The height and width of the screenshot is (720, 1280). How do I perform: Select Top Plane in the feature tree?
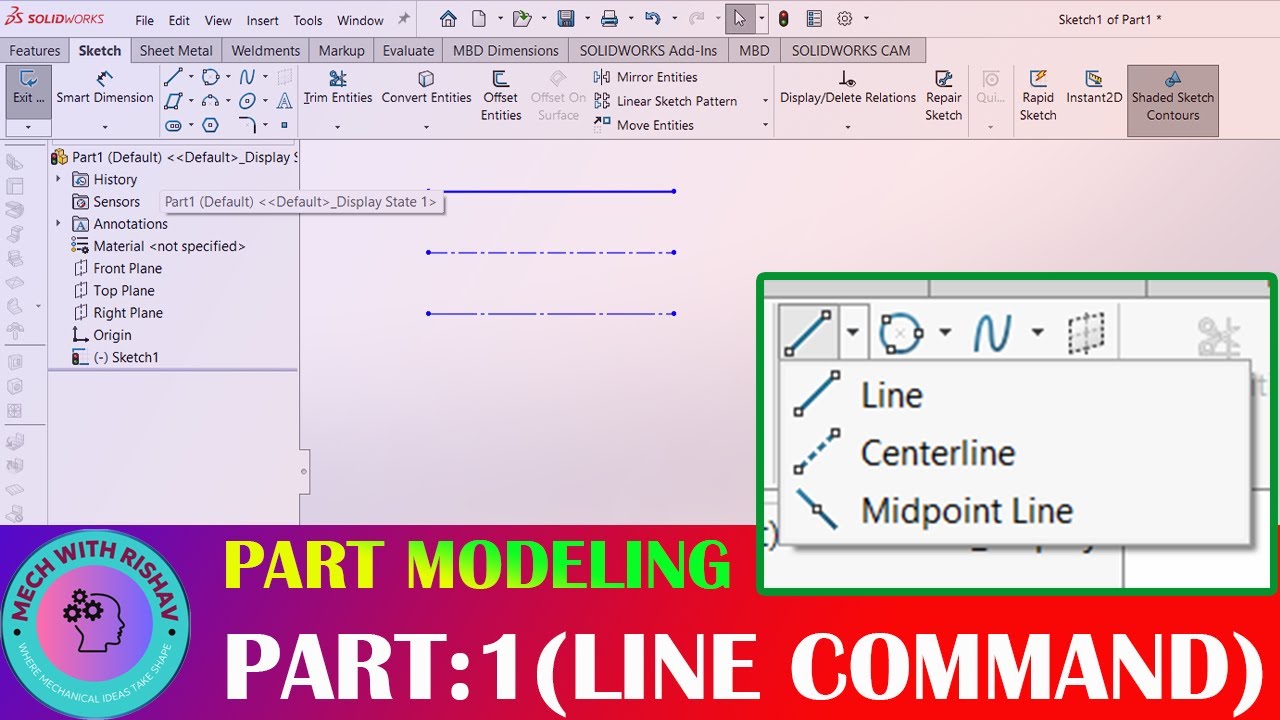click(x=113, y=290)
